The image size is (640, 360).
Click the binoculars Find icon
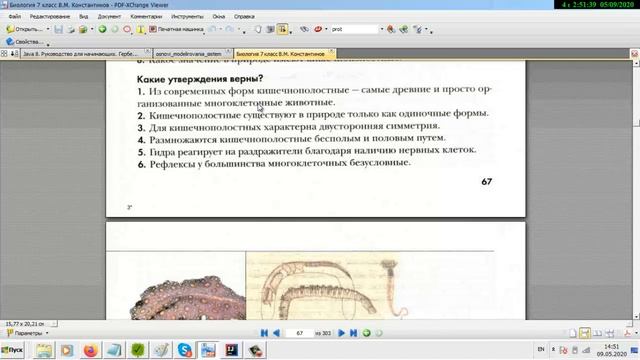[x=304, y=29]
